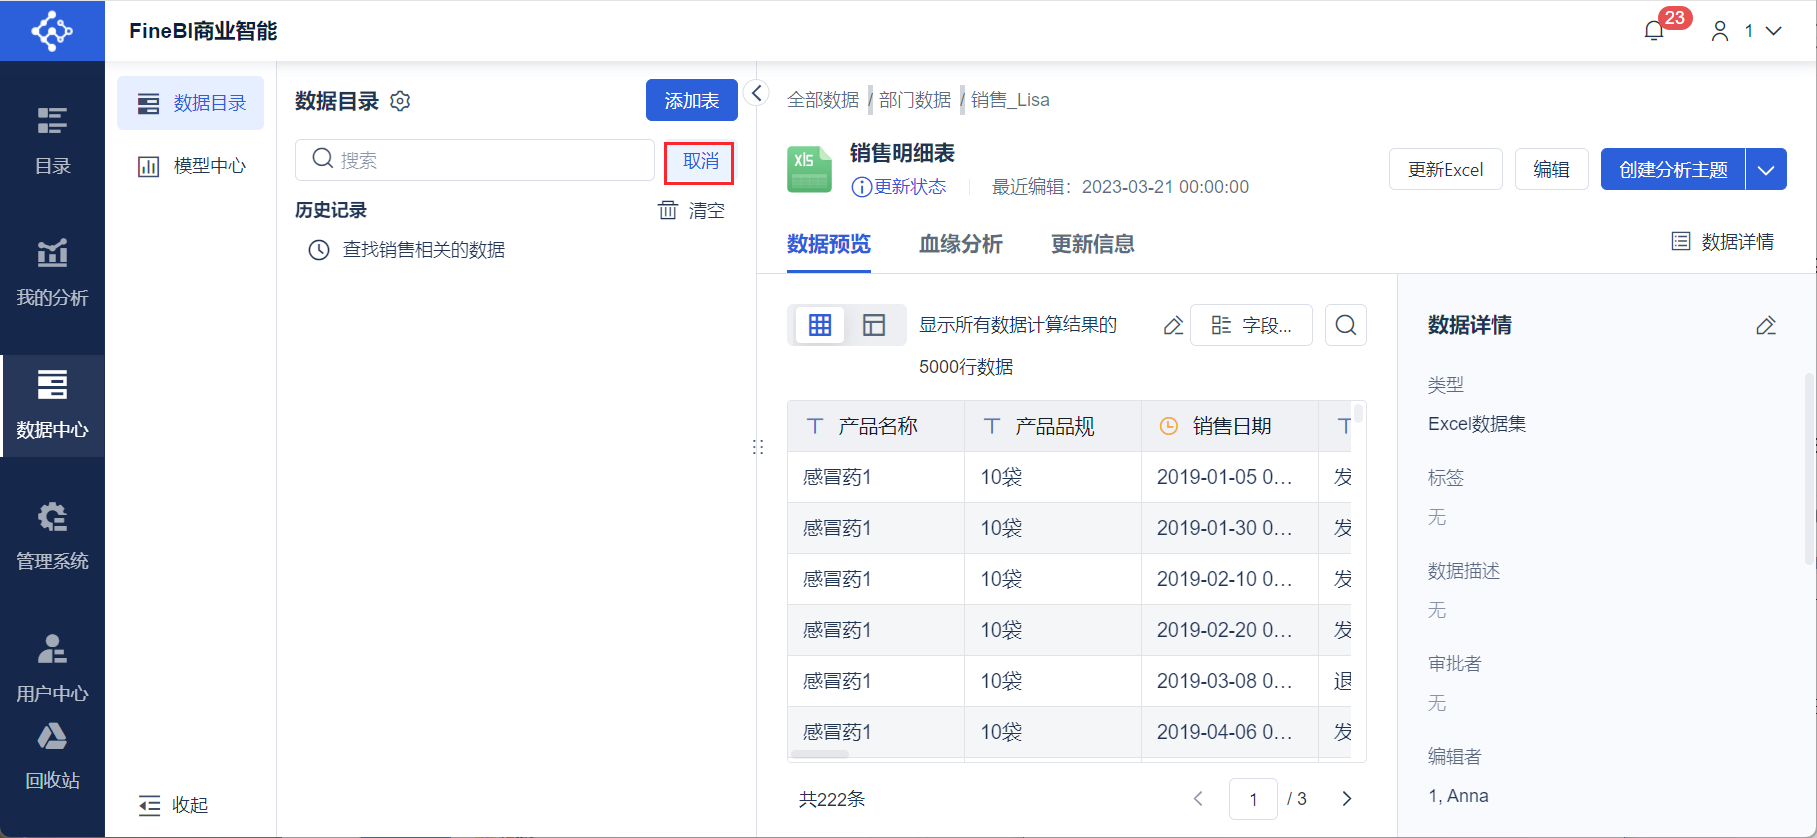The image size is (1817, 838).
Task: Focus the 搜索 input field
Action: tap(475, 160)
